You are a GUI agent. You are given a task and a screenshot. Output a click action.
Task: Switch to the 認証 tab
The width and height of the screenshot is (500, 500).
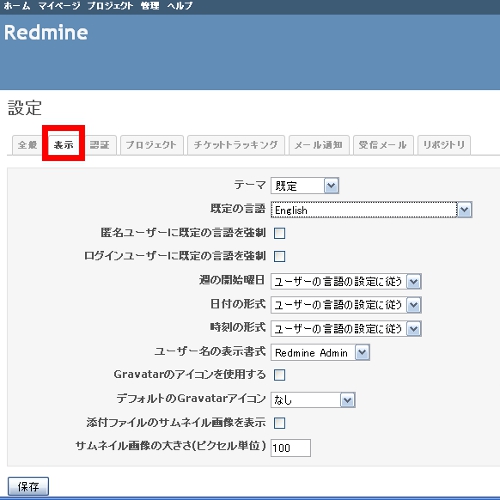pos(99,145)
